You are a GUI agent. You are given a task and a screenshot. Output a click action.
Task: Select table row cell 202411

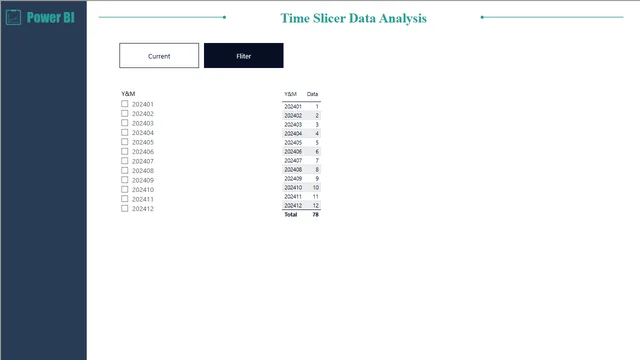(x=293, y=196)
